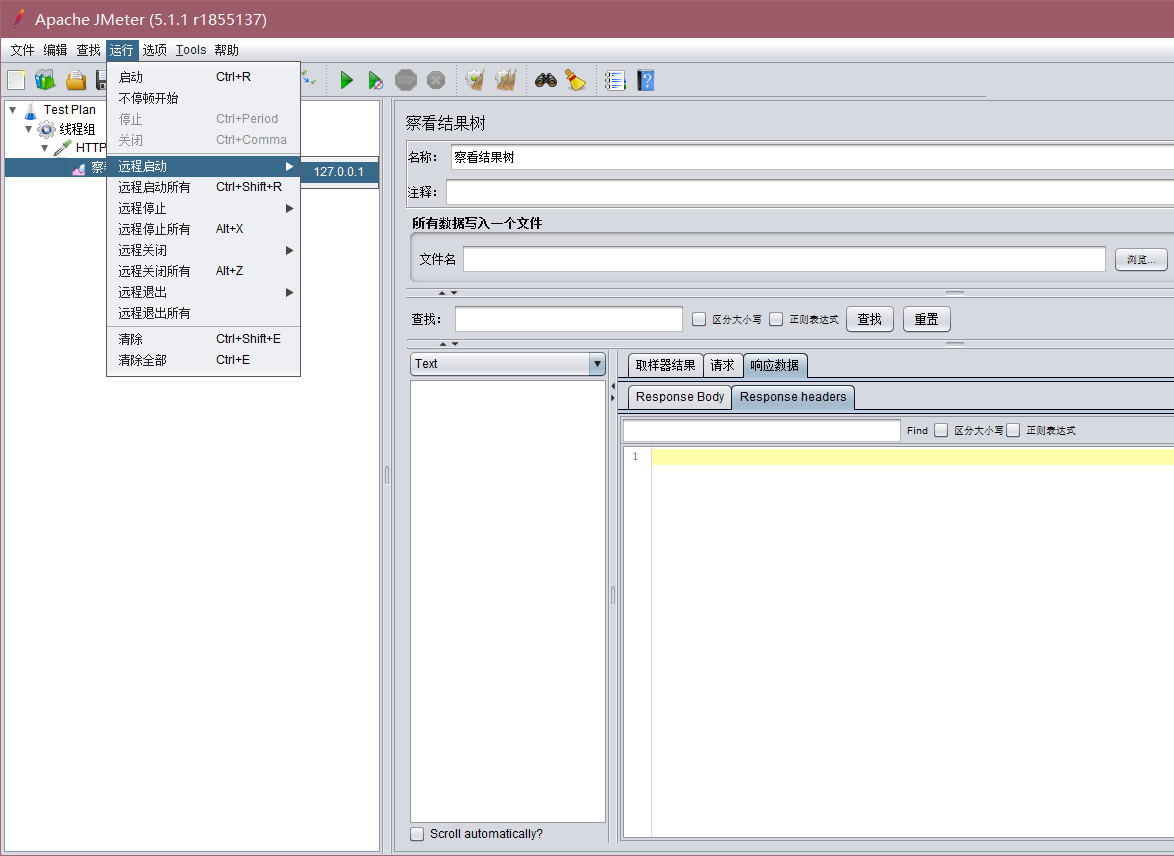The width and height of the screenshot is (1174, 856).
Task: Switch to the 请求 tab
Action: tap(723, 365)
